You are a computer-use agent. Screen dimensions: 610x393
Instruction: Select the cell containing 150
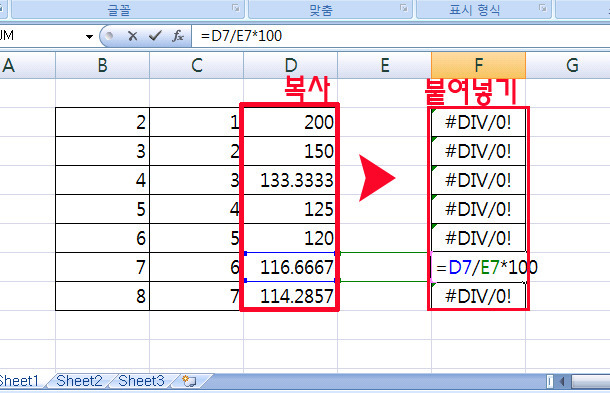point(290,151)
